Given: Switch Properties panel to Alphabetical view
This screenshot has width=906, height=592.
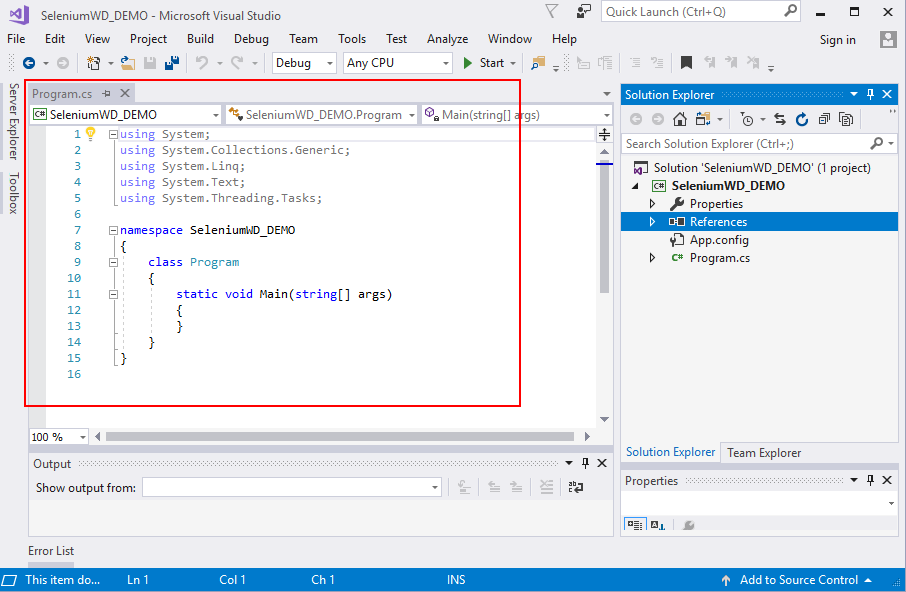Looking at the screenshot, I should (x=658, y=524).
